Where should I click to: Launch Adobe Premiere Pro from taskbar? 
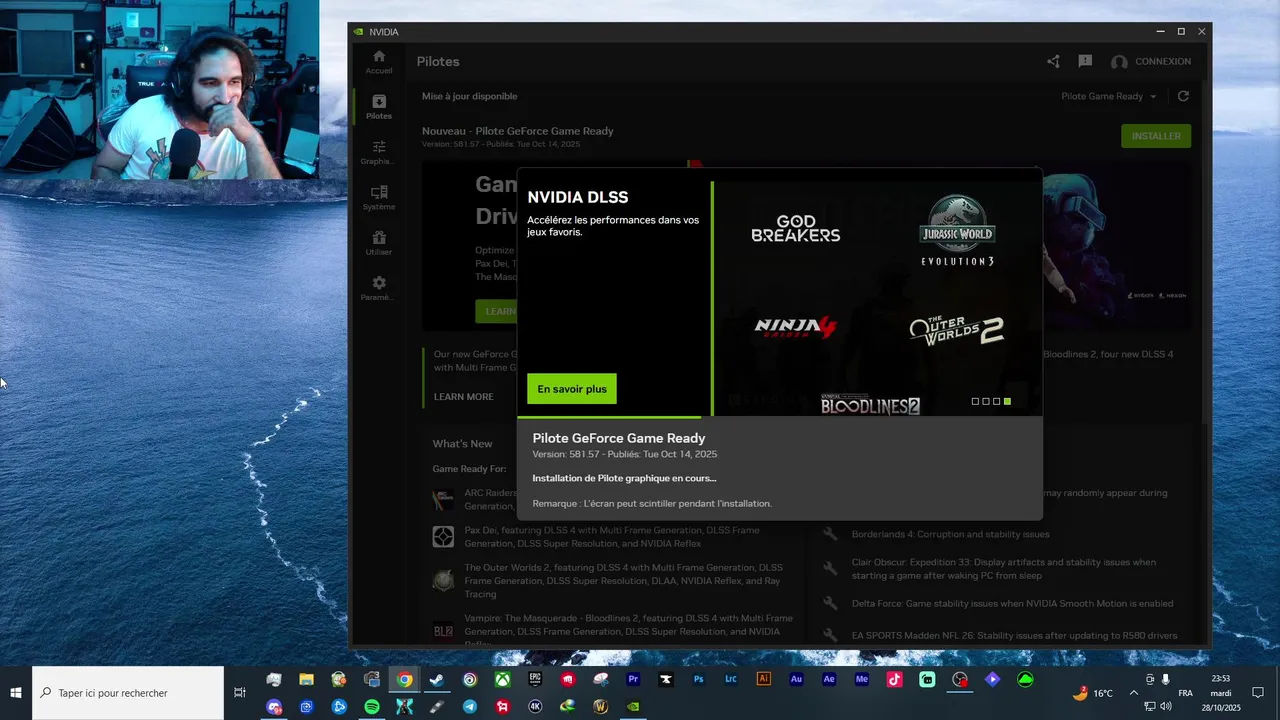(633, 680)
